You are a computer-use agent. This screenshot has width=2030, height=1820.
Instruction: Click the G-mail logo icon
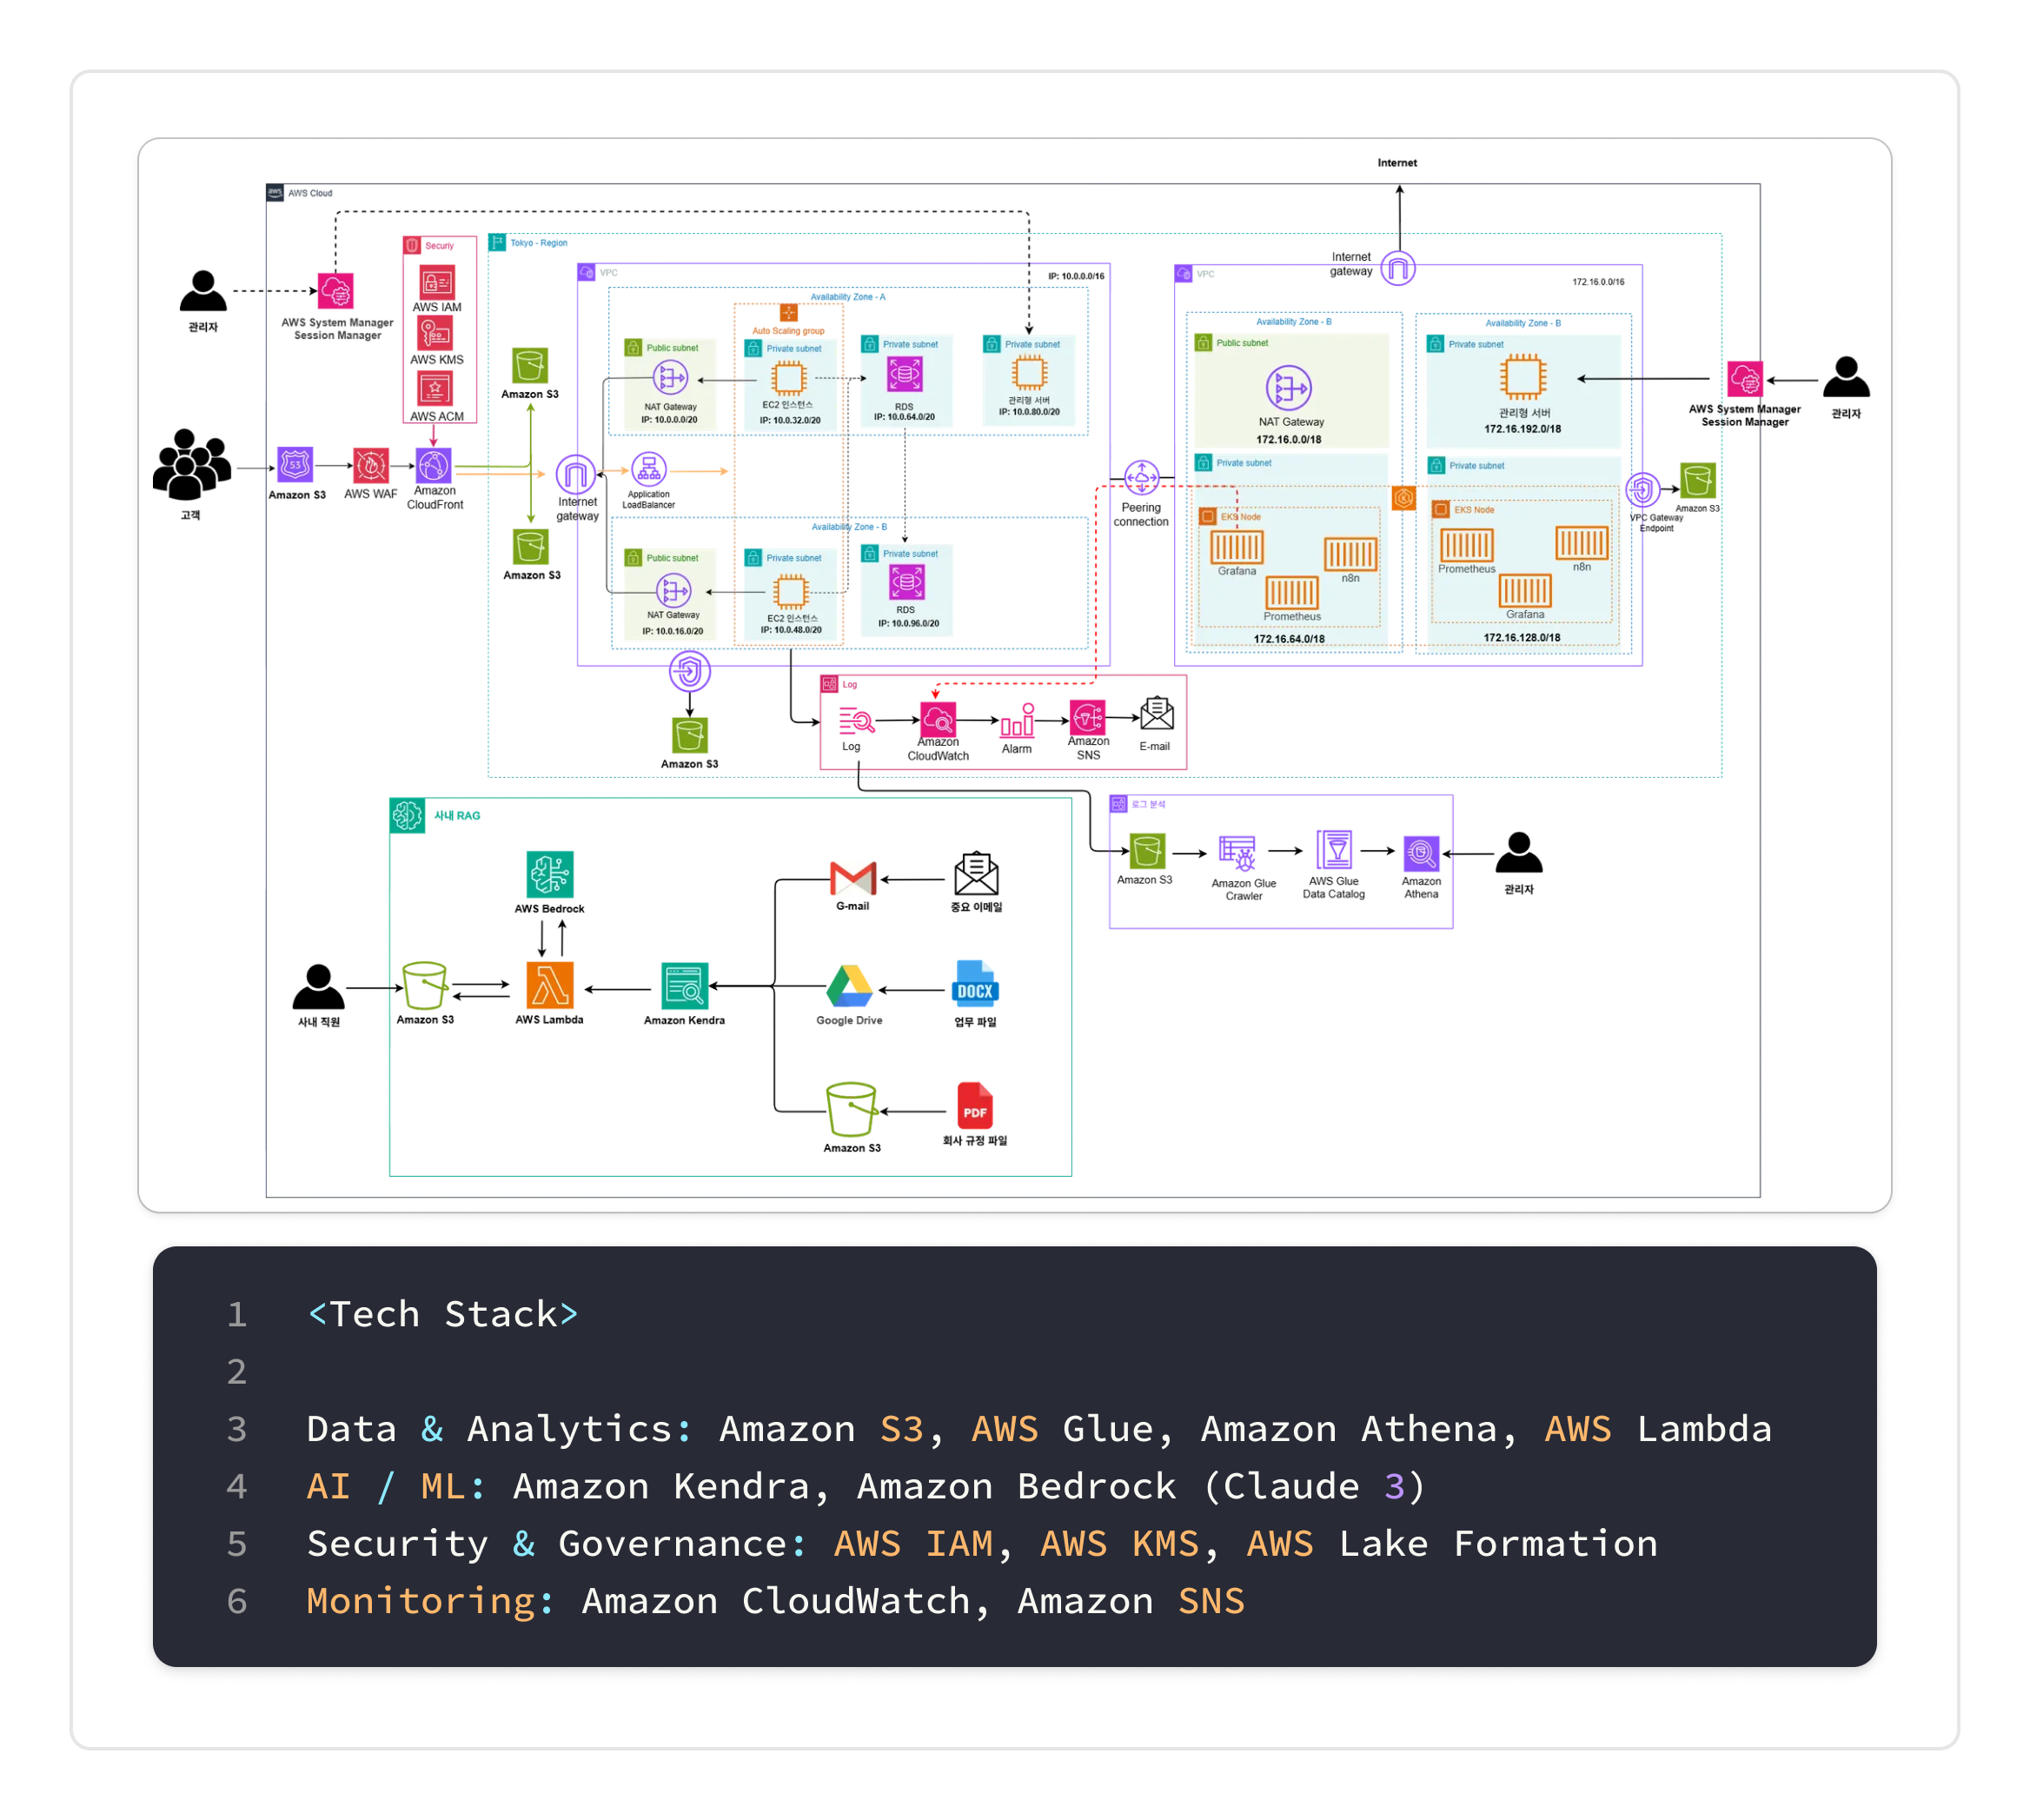tap(852, 878)
